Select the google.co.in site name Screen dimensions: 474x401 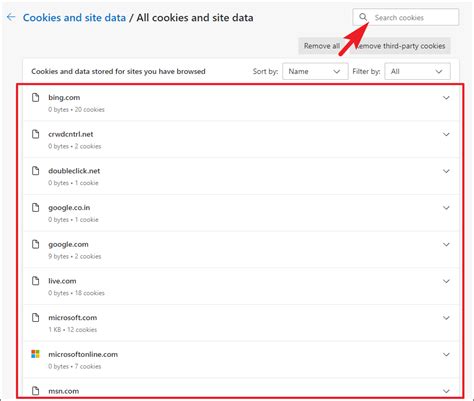(69, 208)
